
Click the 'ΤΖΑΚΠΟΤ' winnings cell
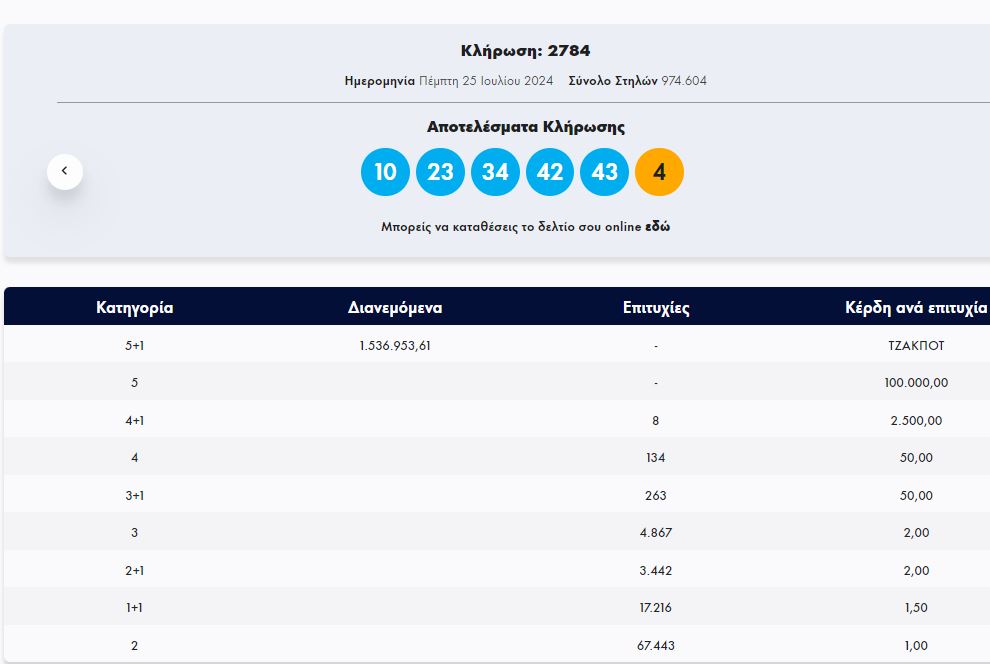[916, 346]
